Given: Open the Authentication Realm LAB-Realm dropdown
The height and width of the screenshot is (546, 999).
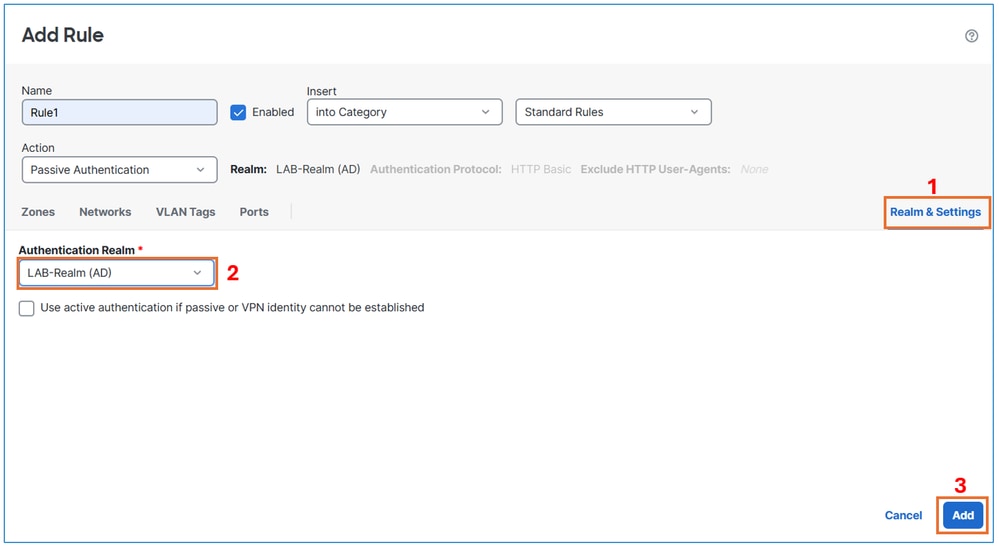Looking at the screenshot, I should tap(117, 273).
